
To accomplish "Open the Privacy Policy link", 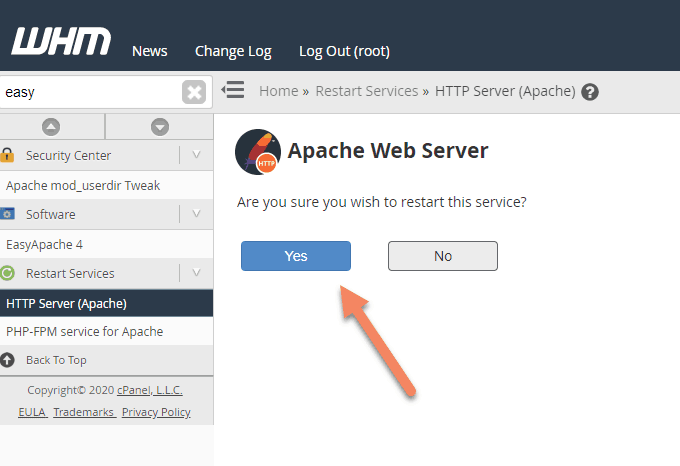I will pos(156,412).
